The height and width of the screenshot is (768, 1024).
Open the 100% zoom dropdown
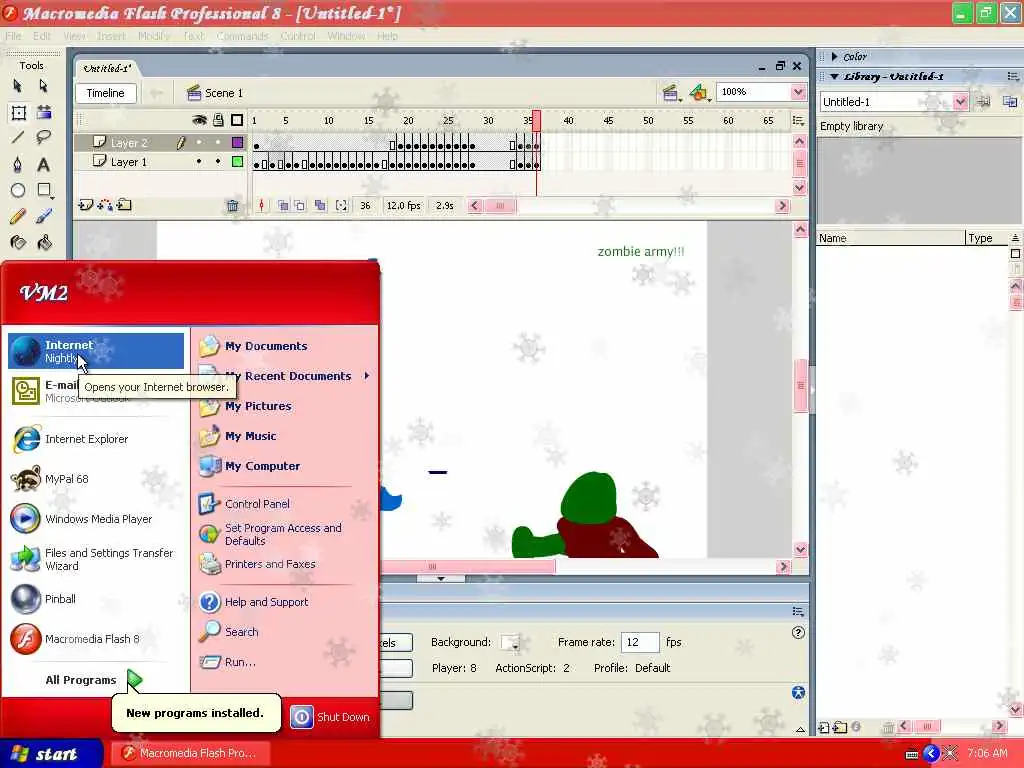pos(798,92)
